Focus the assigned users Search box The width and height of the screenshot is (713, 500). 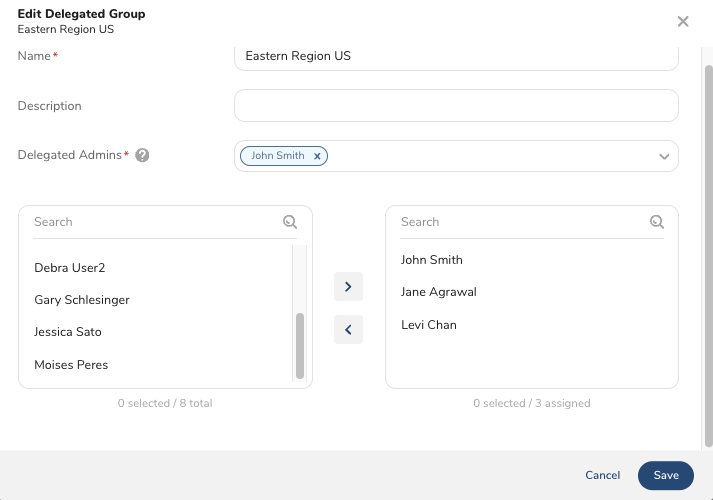pyautogui.click(x=520, y=222)
